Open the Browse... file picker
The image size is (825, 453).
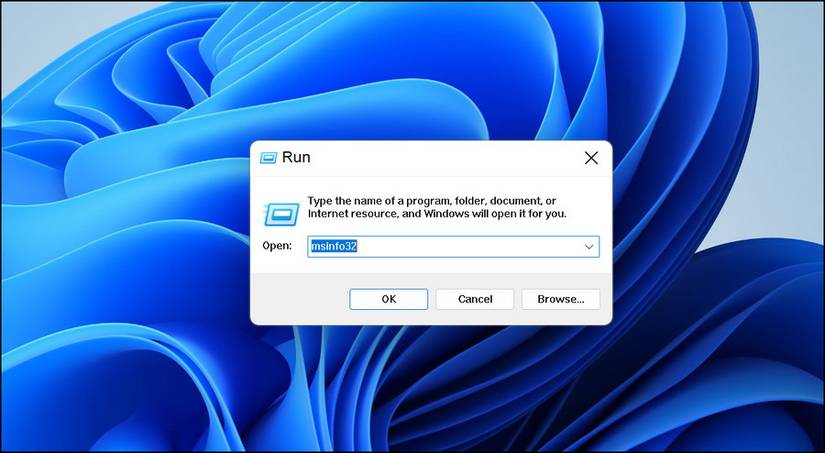point(560,299)
